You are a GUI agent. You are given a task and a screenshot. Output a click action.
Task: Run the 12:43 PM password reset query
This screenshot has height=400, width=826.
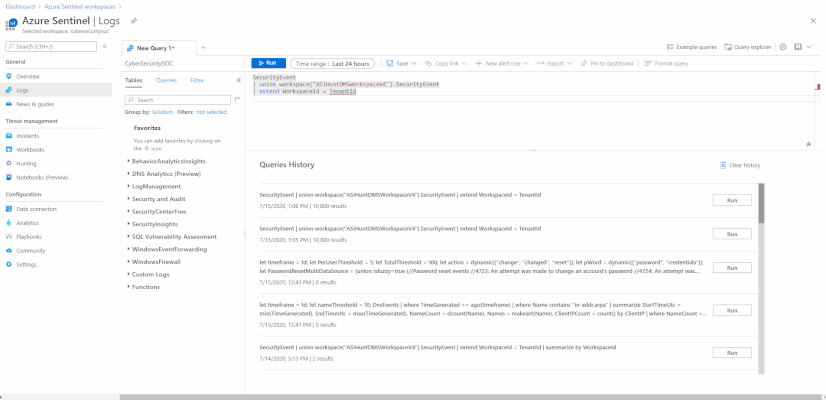[732, 268]
